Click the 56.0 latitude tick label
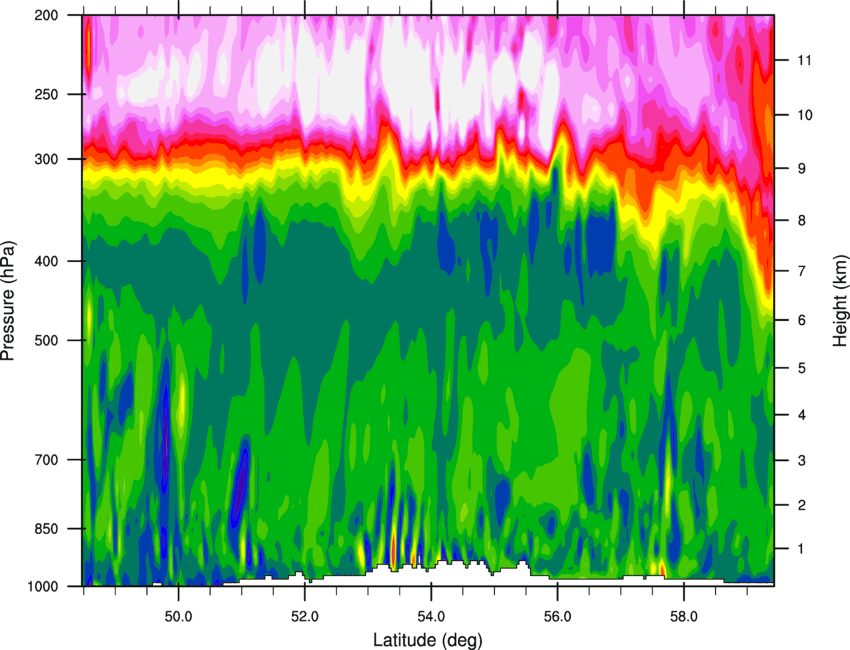 (557, 617)
